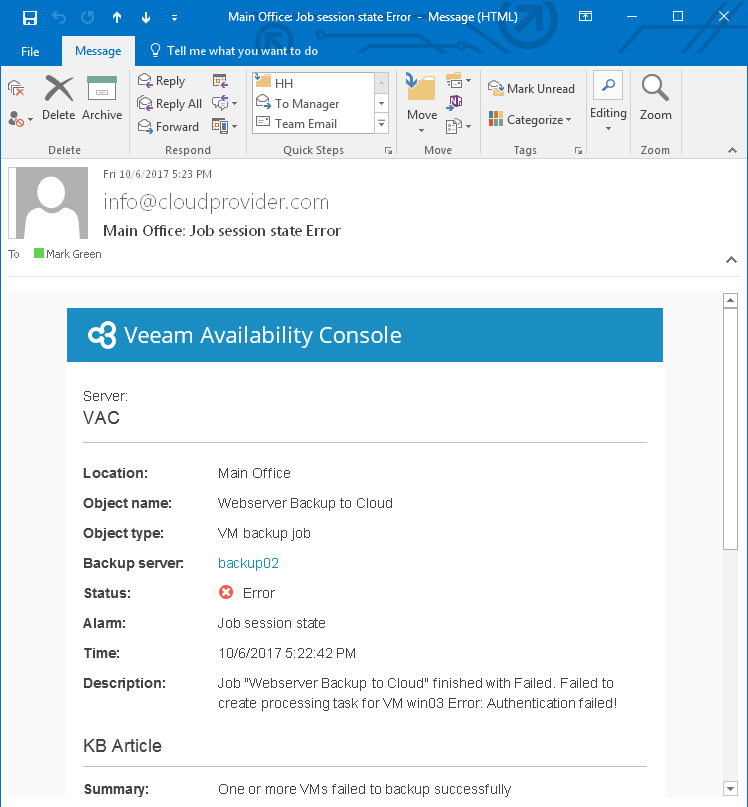Mark the message as Unread
This screenshot has height=807, width=748.
531,89
